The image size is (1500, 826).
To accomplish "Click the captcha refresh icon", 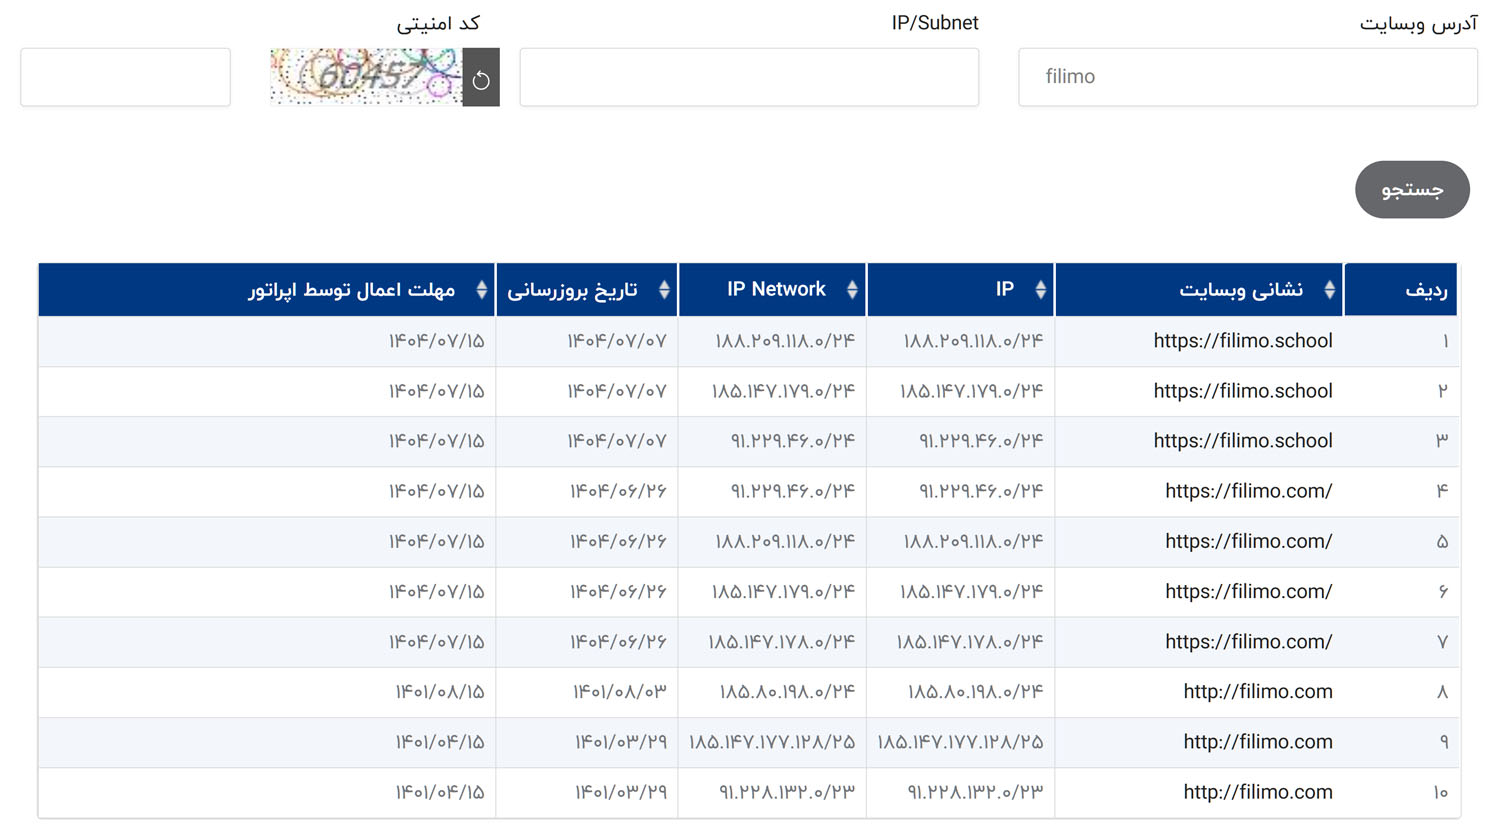I will 481,79.
